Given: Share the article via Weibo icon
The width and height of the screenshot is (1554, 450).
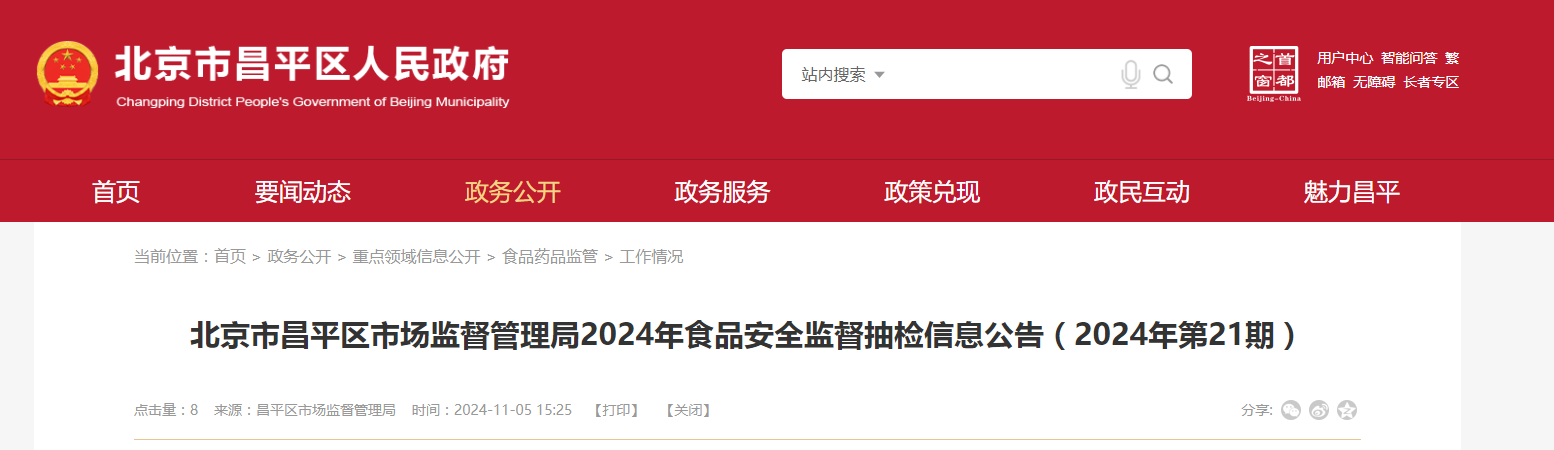Looking at the screenshot, I should pyautogui.click(x=1319, y=410).
